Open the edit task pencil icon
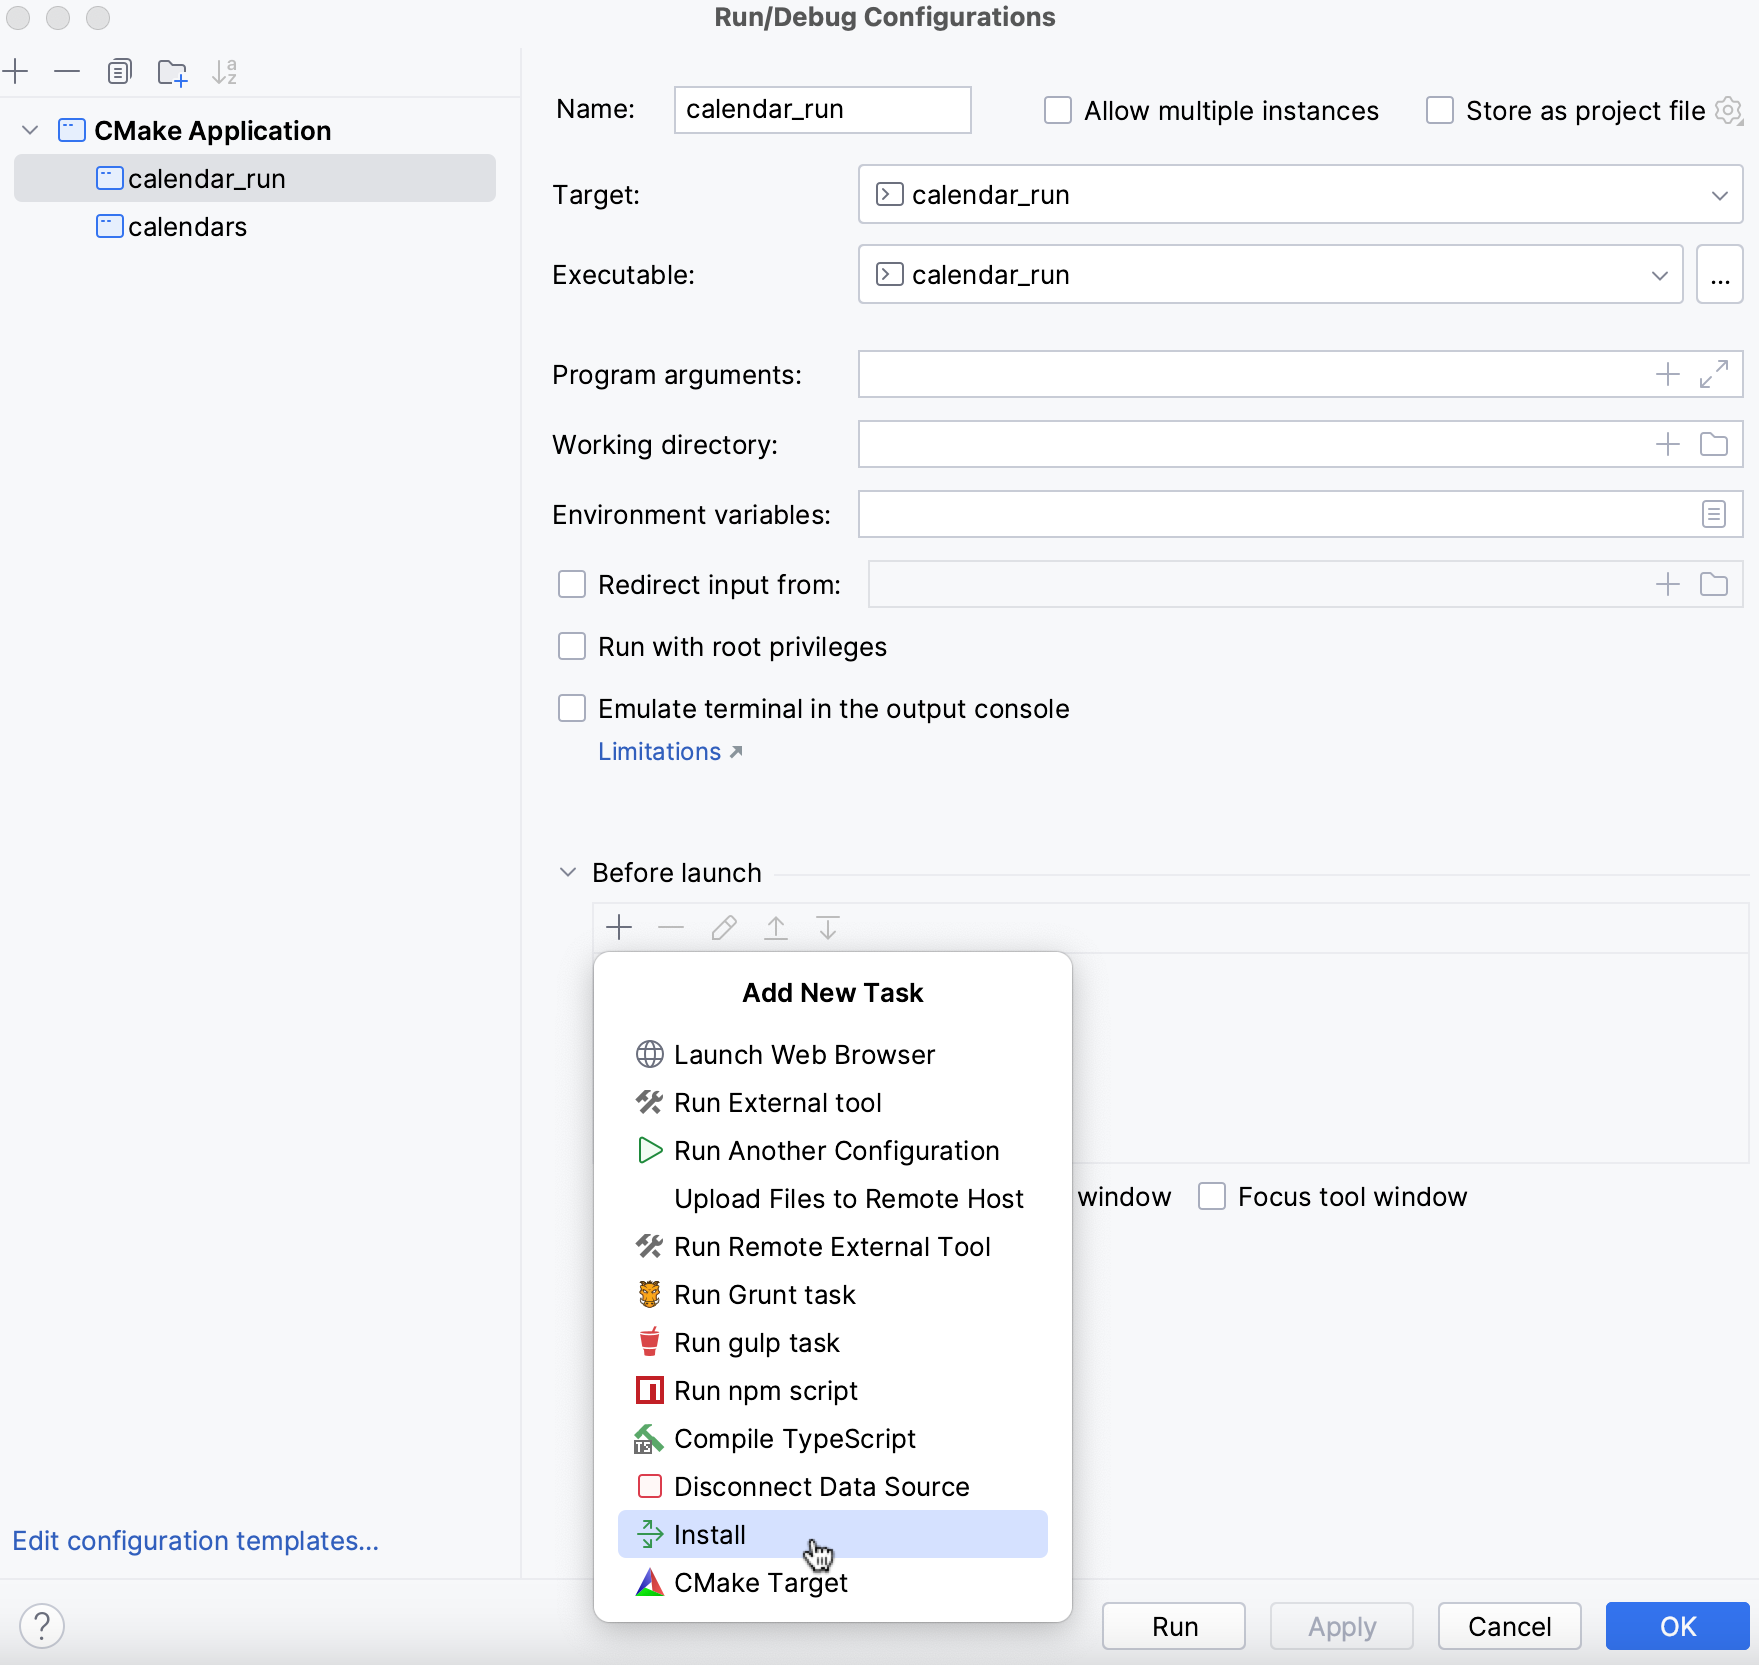This screenshot has width=1759, height=1665. coord(723,927)
